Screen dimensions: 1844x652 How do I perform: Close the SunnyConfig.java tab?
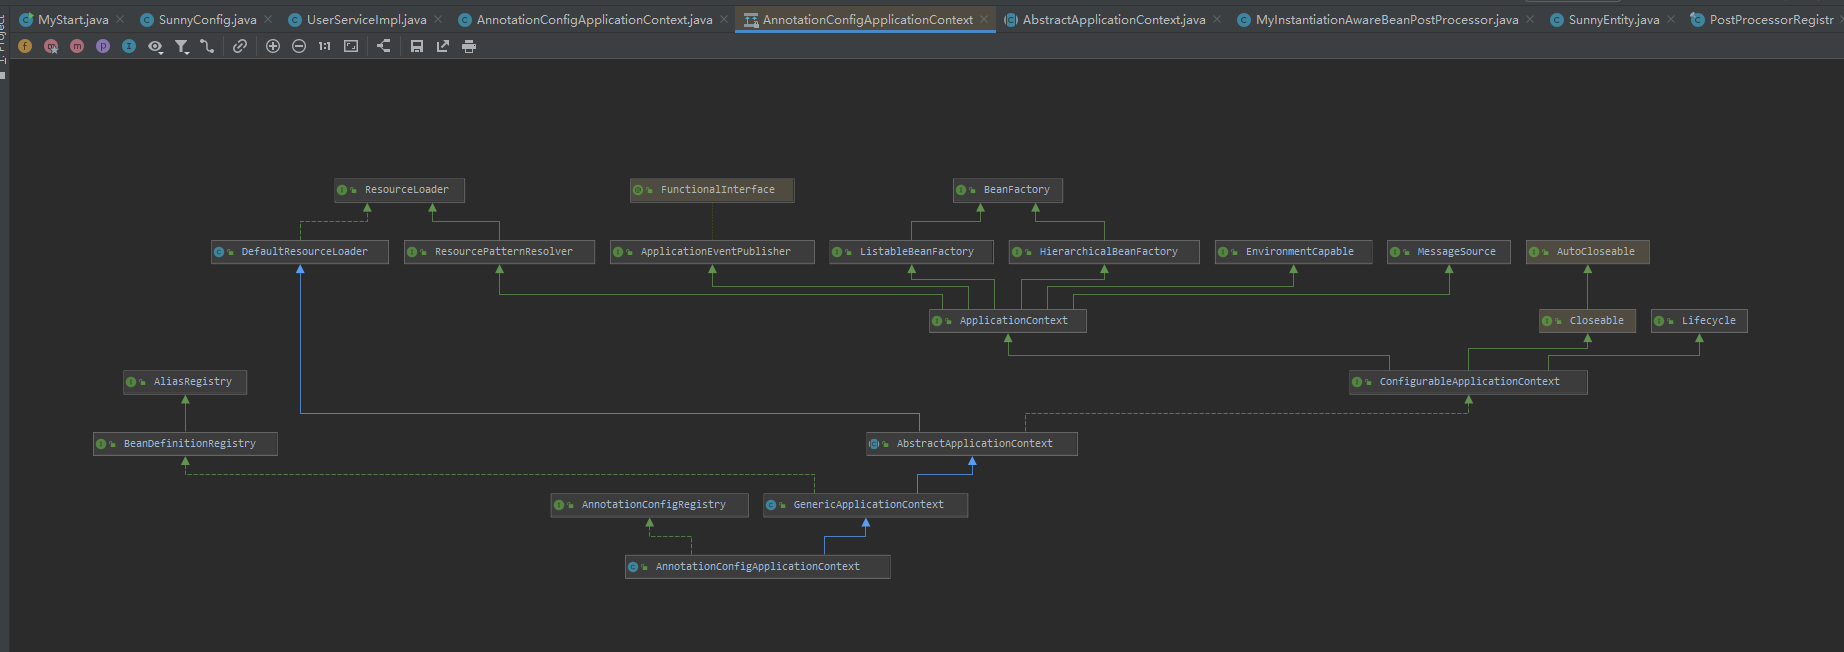tap(268, 19)
